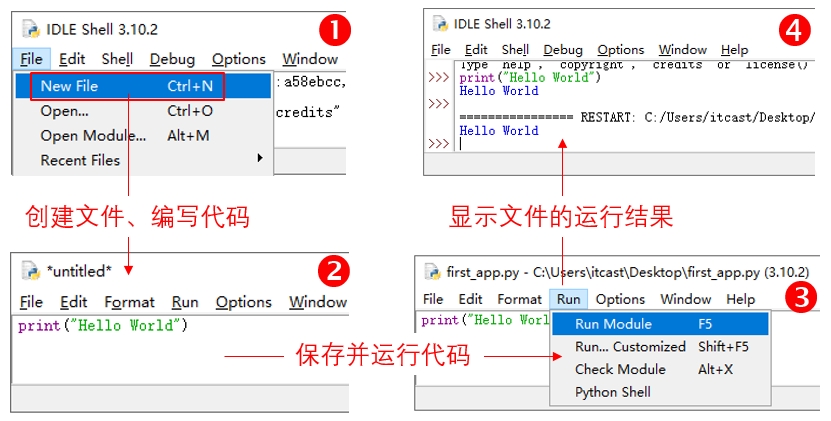Select Run... Customized in the Run menu
The height and width of the screenshot is (421, 831).
click(x=660, y=347)
